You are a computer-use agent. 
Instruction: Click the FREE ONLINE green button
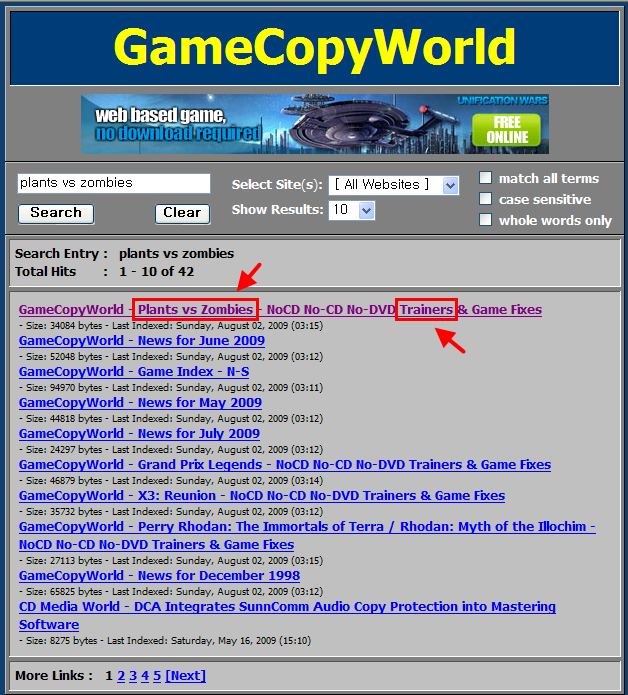[507, 130]
